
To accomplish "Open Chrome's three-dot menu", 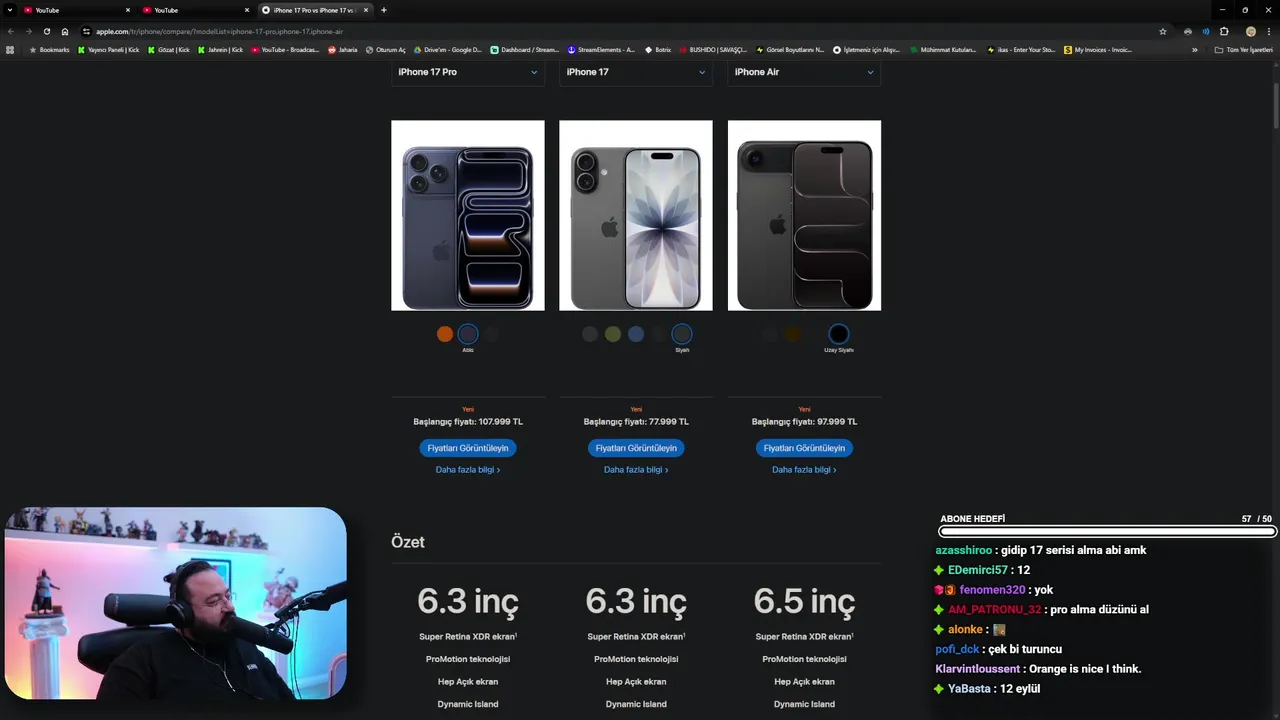I will [x=1269, y=31].
